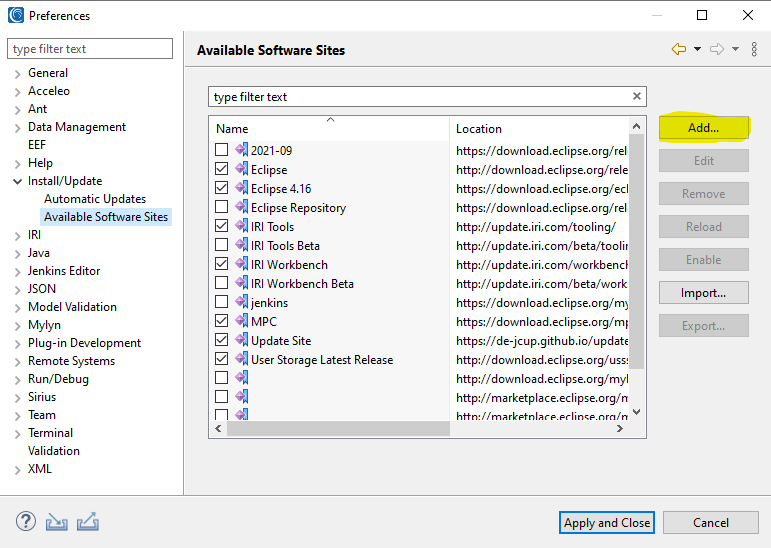Image resolution: width=771 pixels, height=548 pixels.
Task: Click the Help question mark icon
Action: [26, 521]
